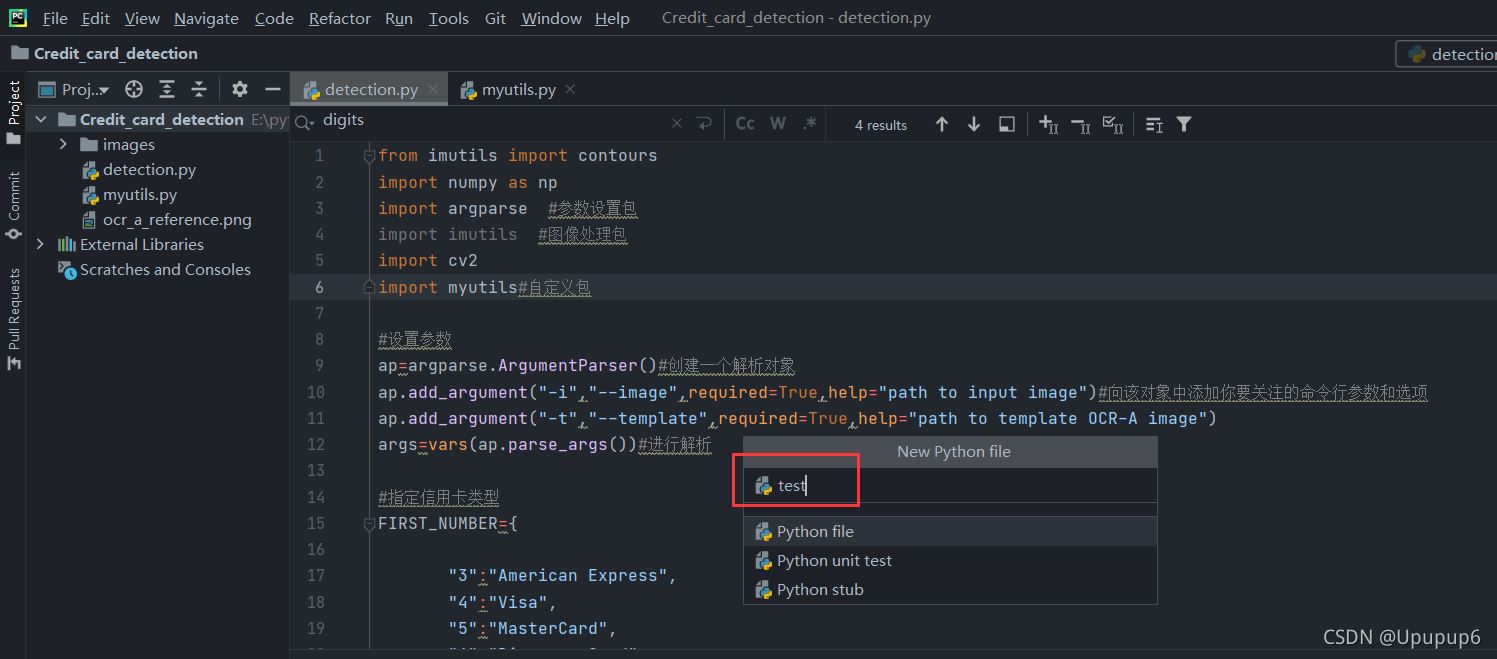Jump to previous search occurrence

tap(942, 124)
